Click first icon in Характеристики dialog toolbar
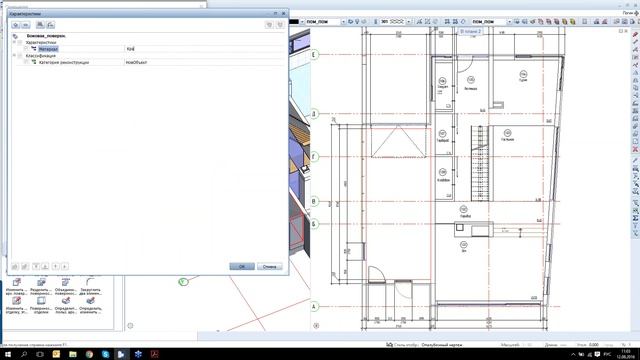Viewport: 640px width, 360px height. click(16, 25)
